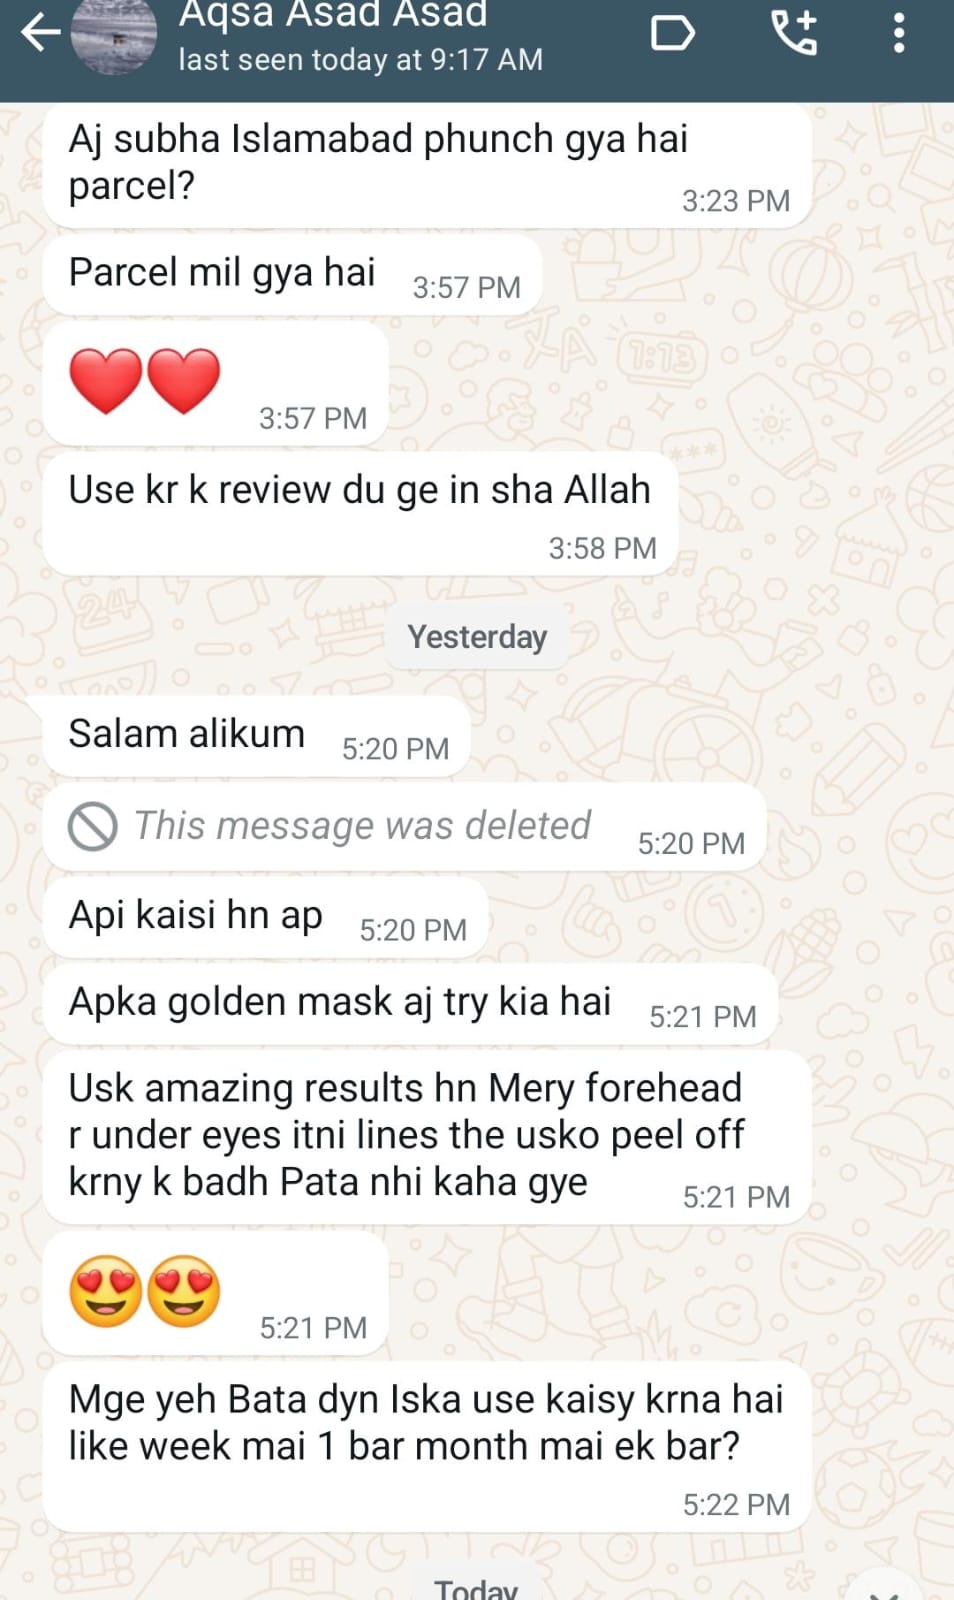
Task: Tap the two red hearts emoji
Action: coord(145,381)
